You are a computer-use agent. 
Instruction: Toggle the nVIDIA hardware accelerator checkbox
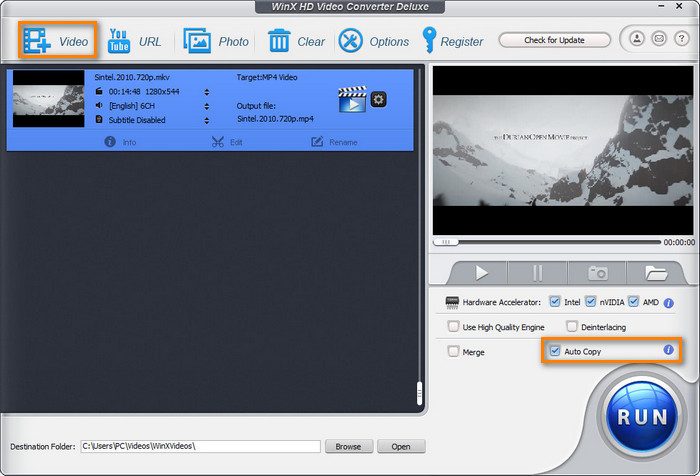click(590, 302)
